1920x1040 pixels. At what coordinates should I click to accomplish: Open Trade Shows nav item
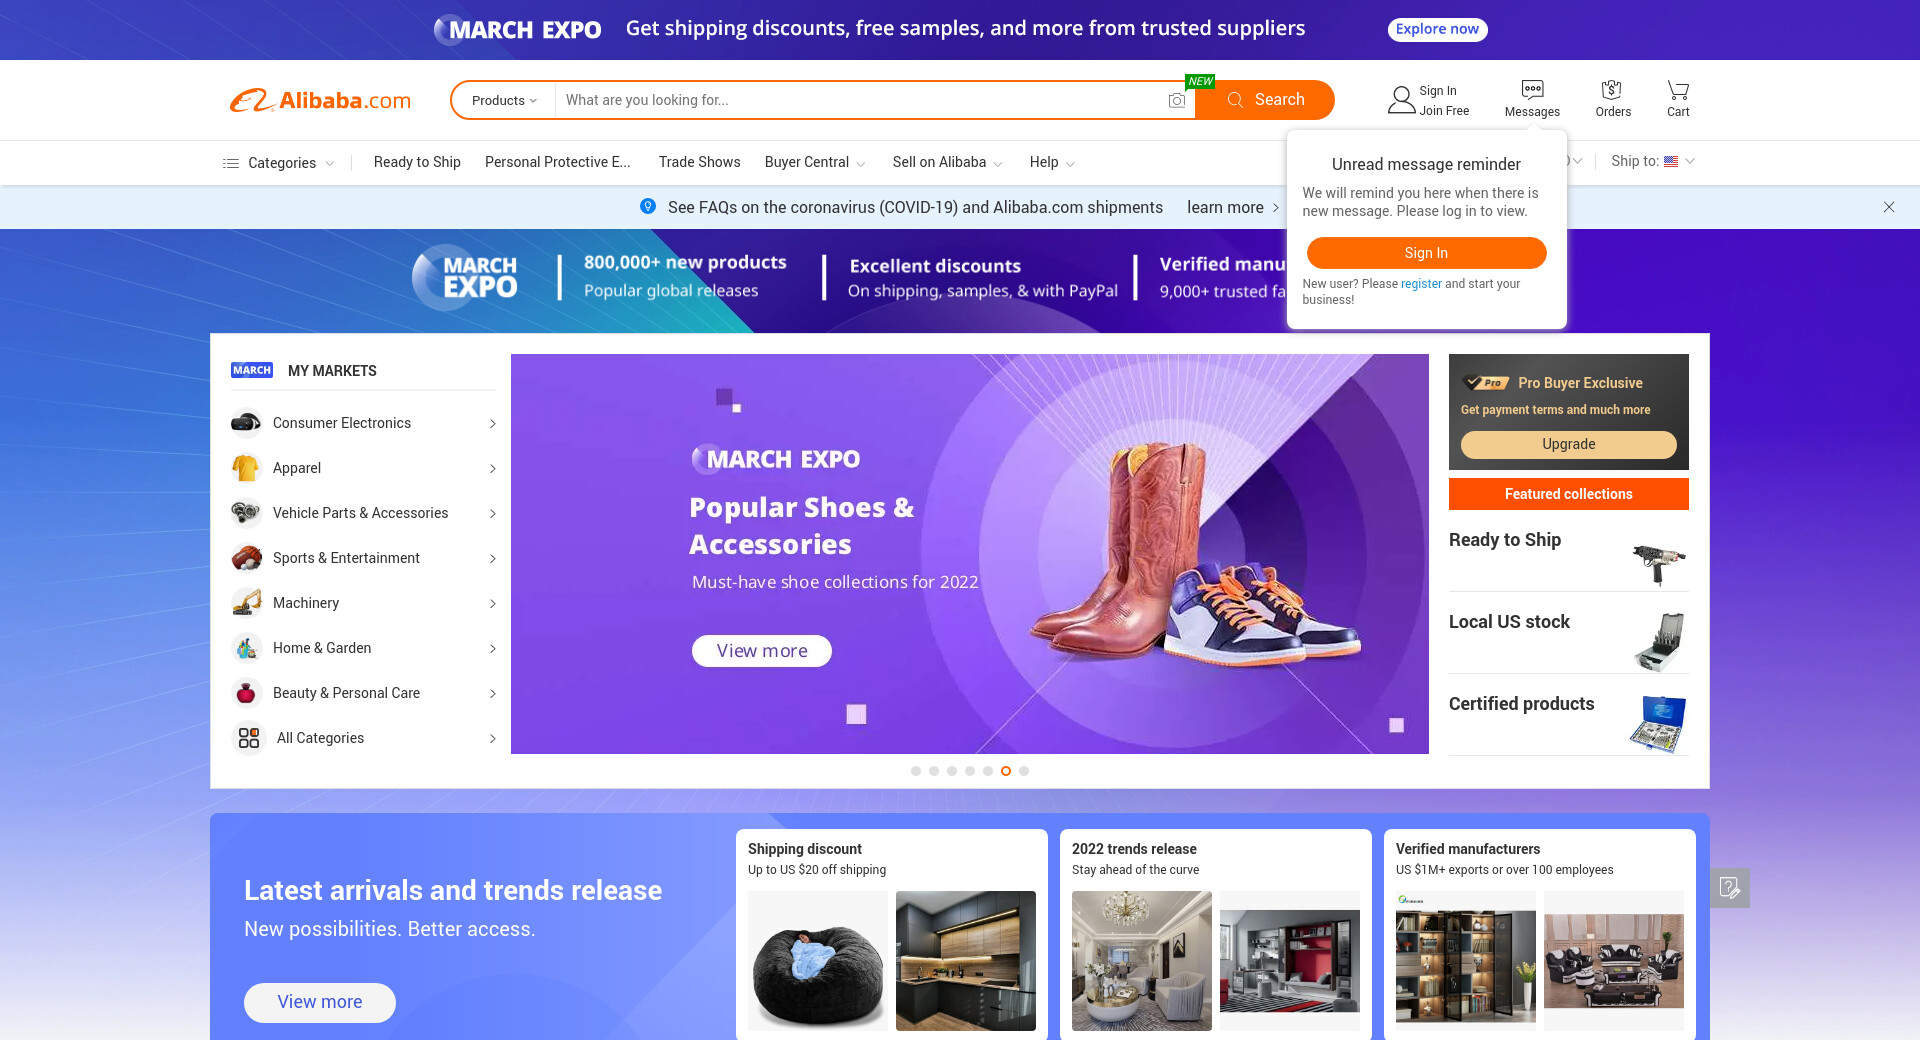point(700,162)
